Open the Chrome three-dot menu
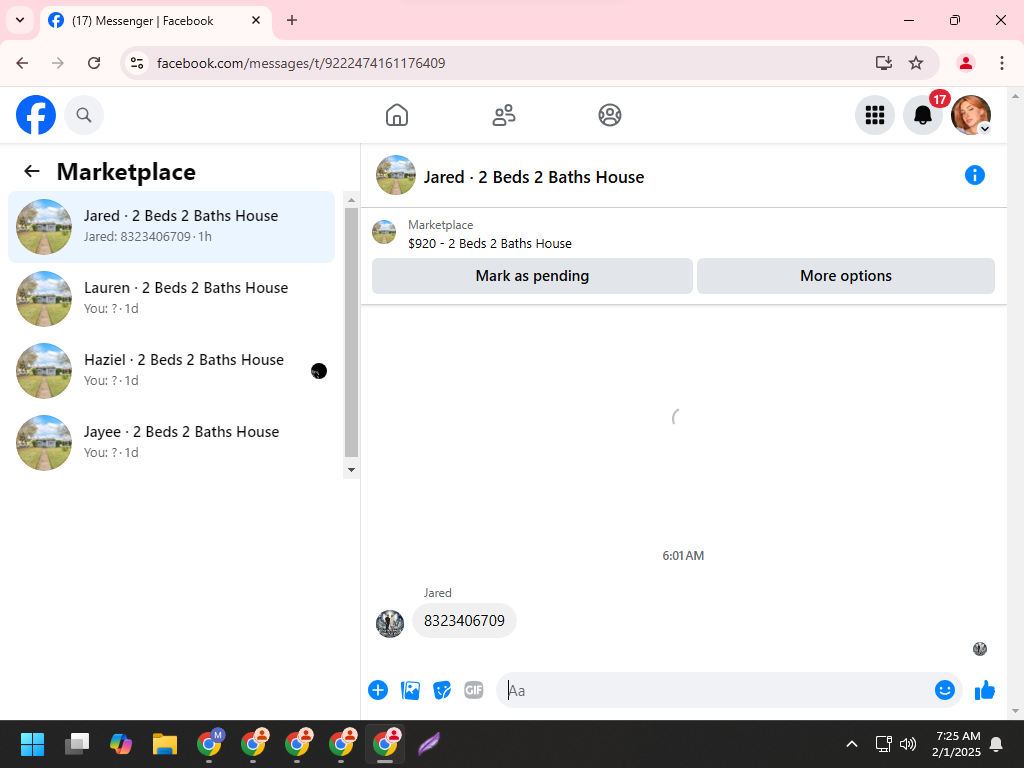 tap(1002, 63)
